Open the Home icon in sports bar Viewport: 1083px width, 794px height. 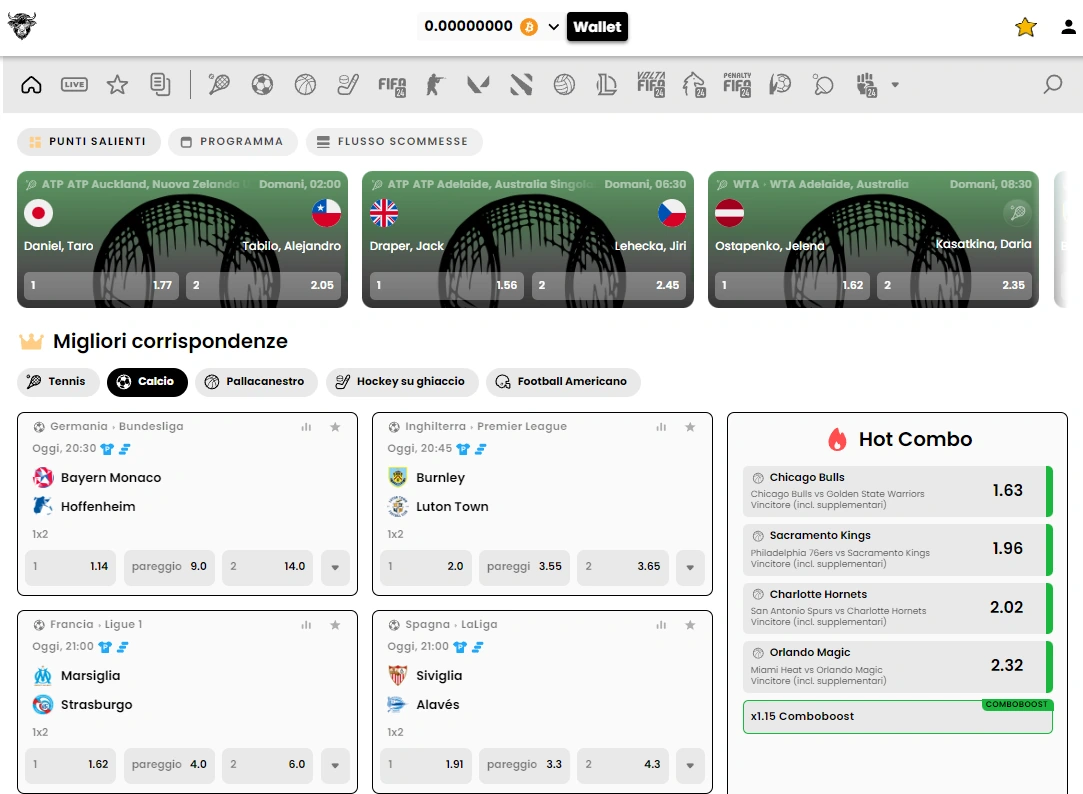point(31,85)
